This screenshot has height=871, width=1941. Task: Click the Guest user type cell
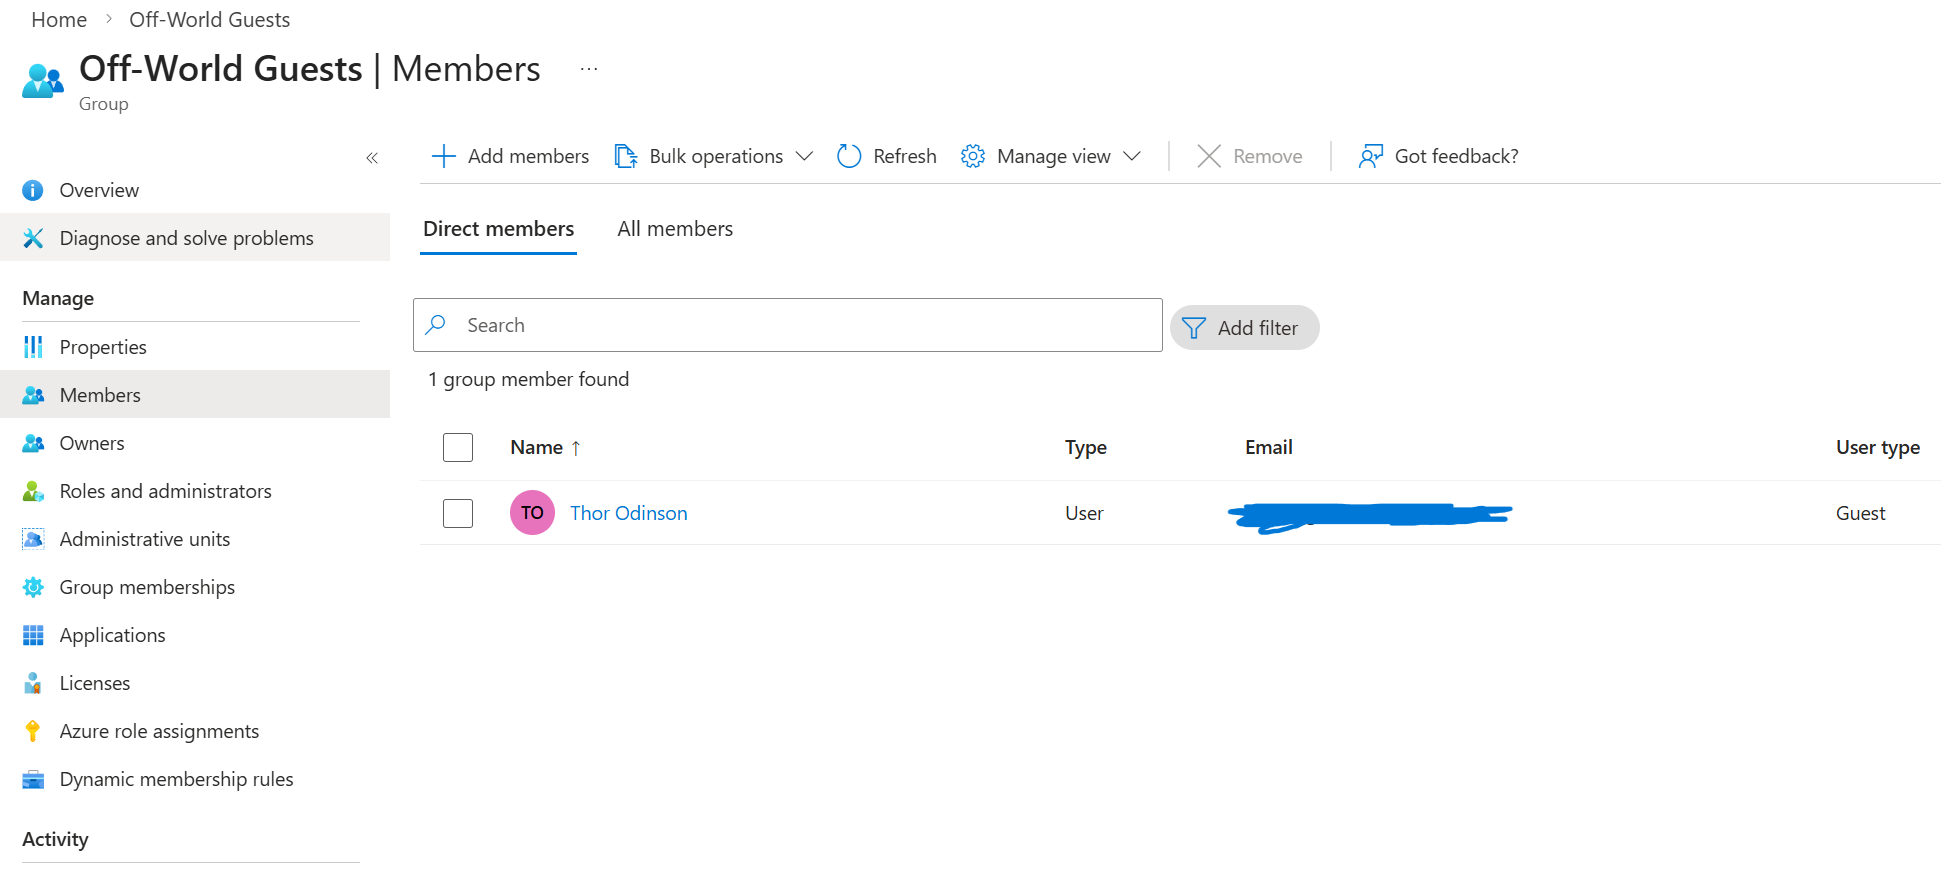tap(1861, 513)
